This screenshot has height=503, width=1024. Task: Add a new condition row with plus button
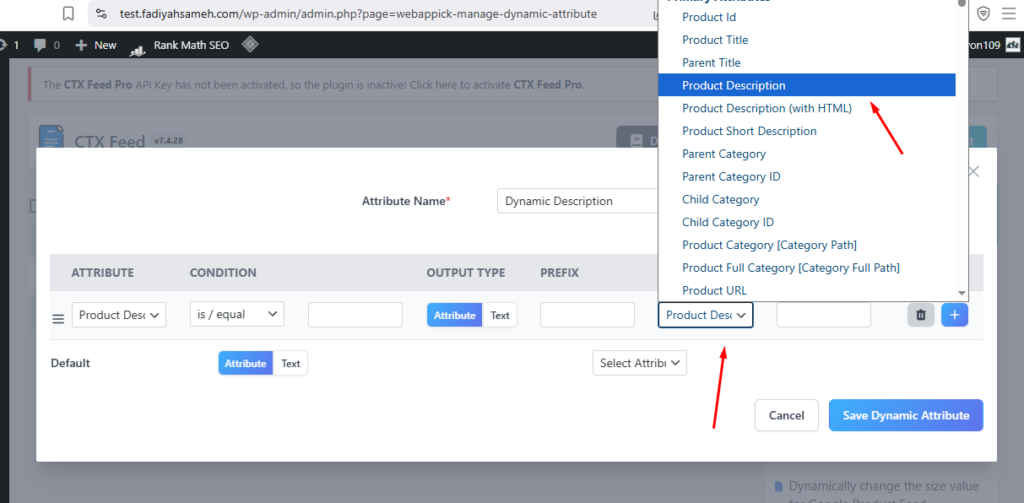(954, 315)
